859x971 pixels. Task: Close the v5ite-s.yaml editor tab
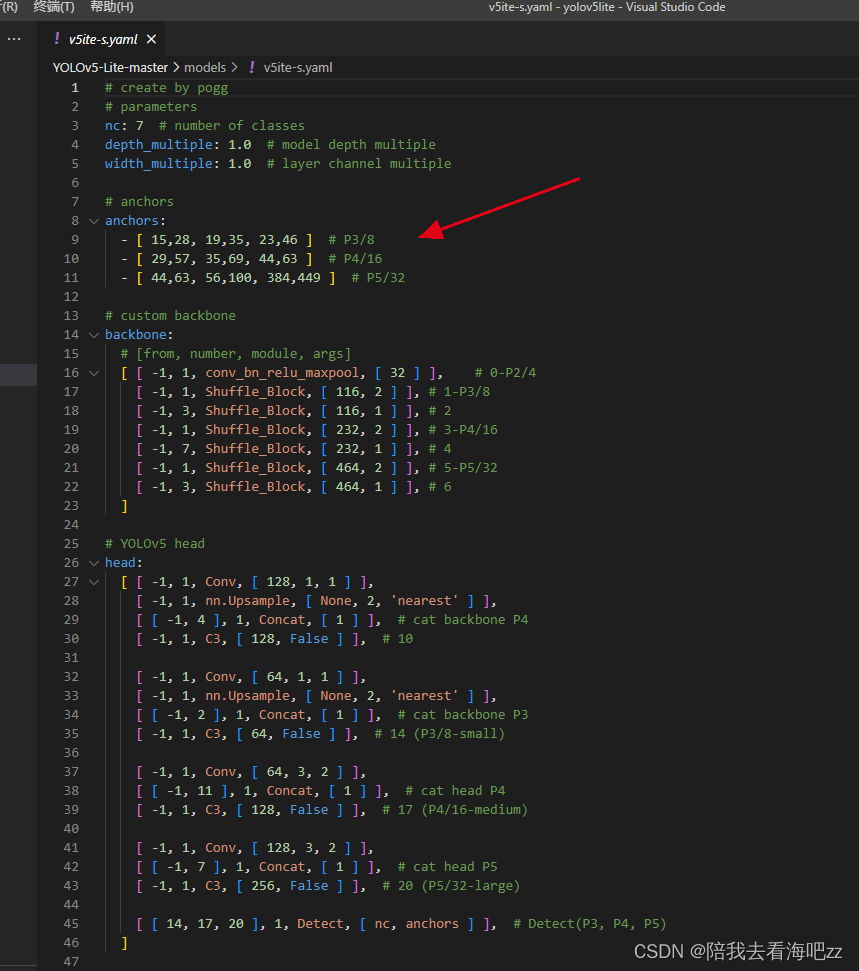pyautogui.click(x=151, y=39)
